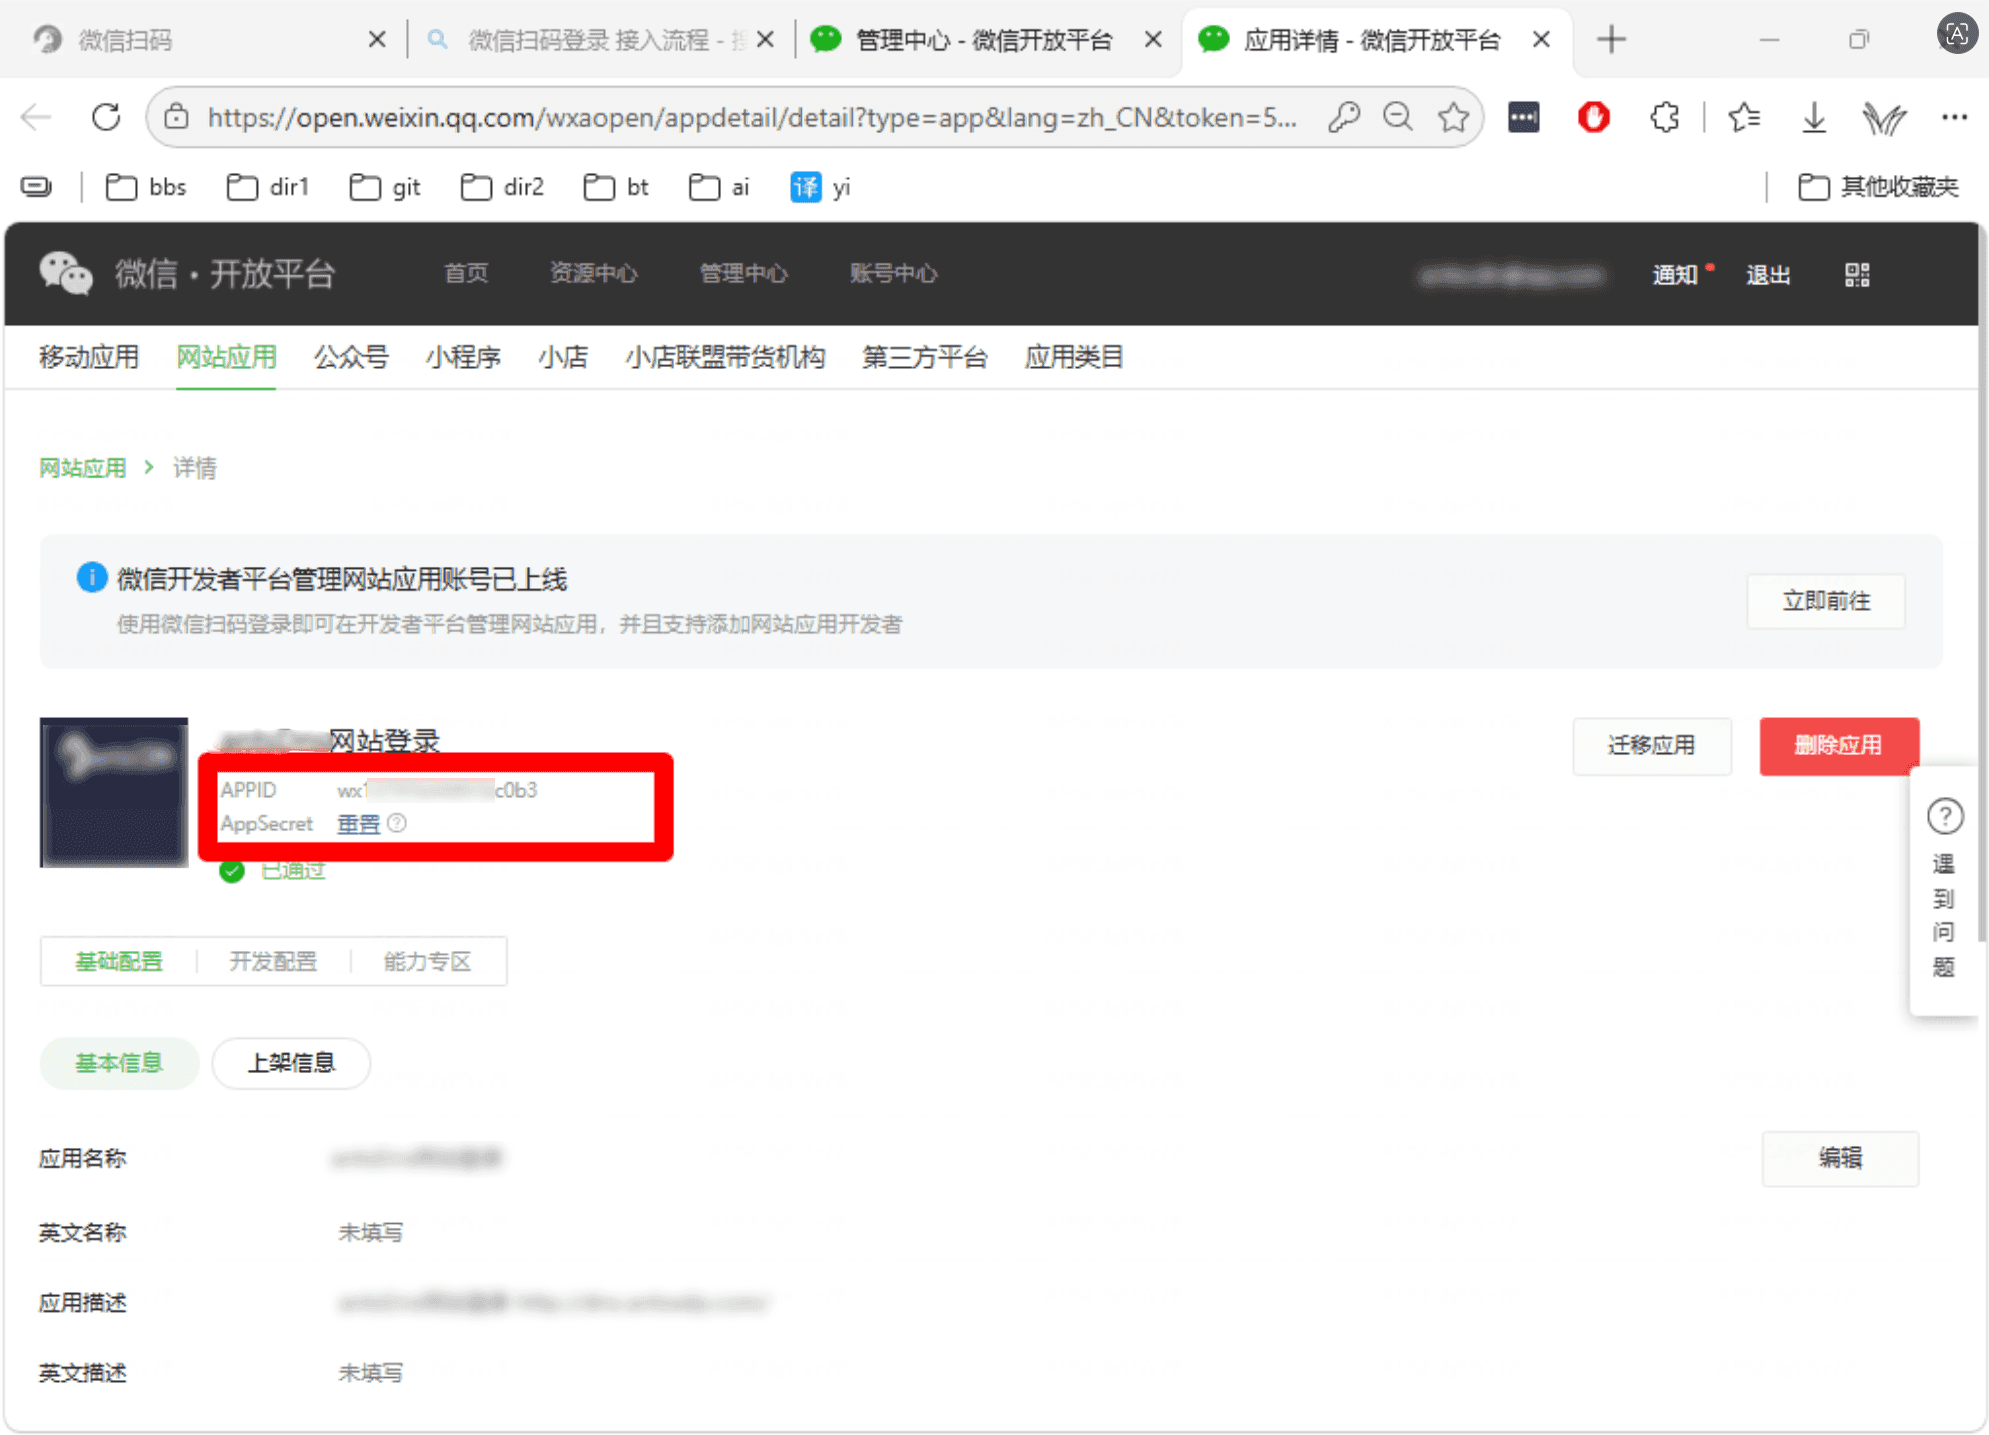The width and height of the screenshot is (1989, 1435).
Task: Select the 小程序 tab
Action: (463, 357)
